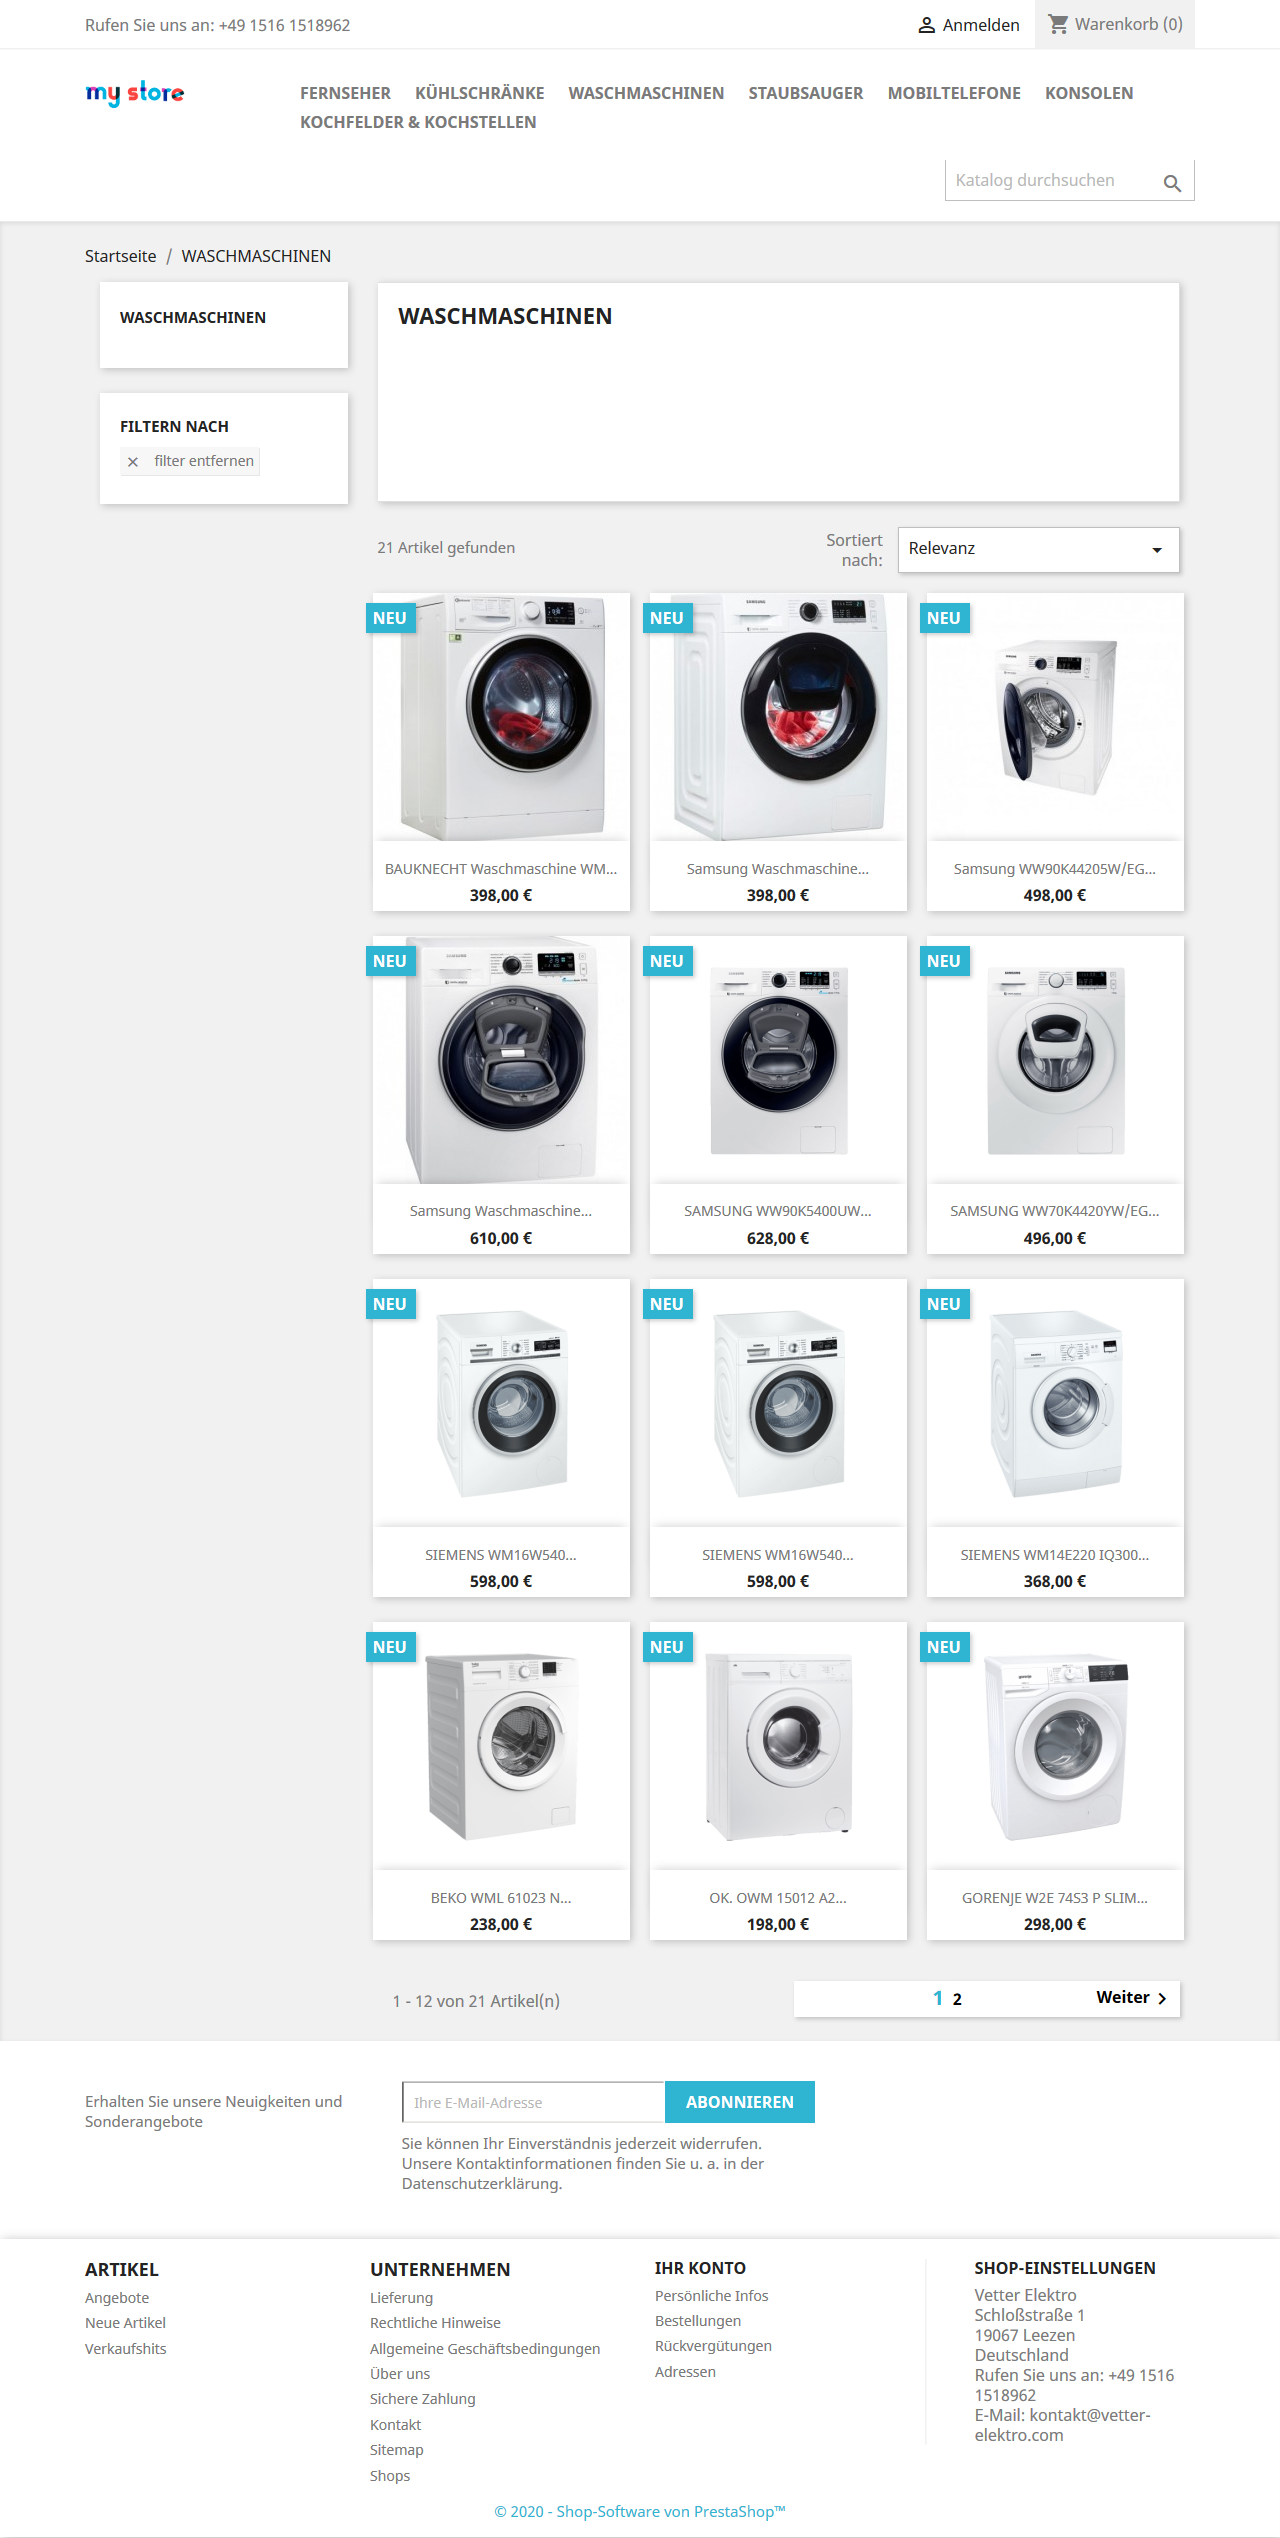
Task: Open the BAUKNECHT Waschmaschine product thumbnail
Action: pyautogui.click(x=501, y=717)
